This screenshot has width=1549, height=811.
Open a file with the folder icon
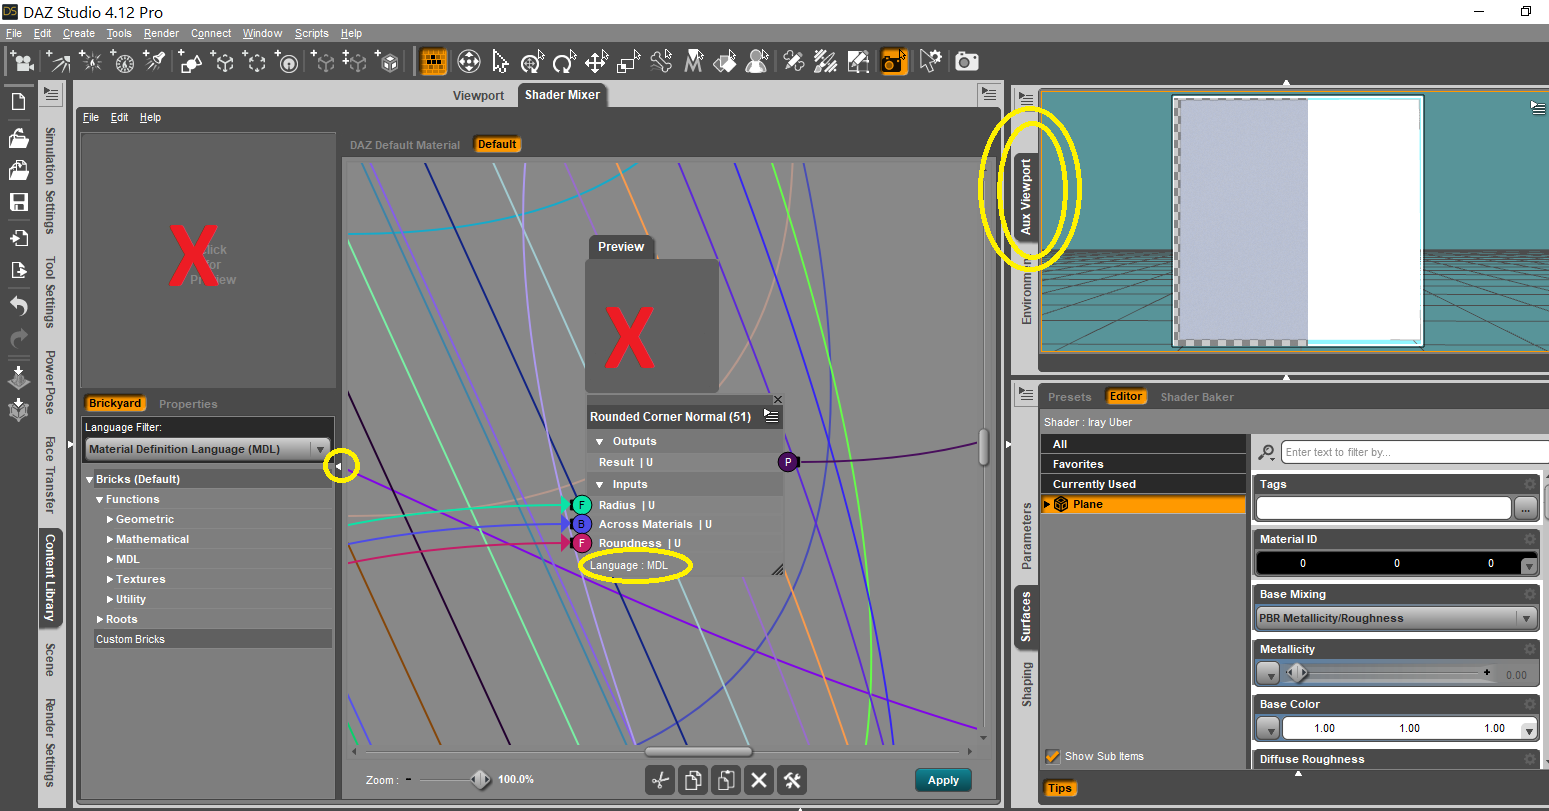[x=18, y=139]
